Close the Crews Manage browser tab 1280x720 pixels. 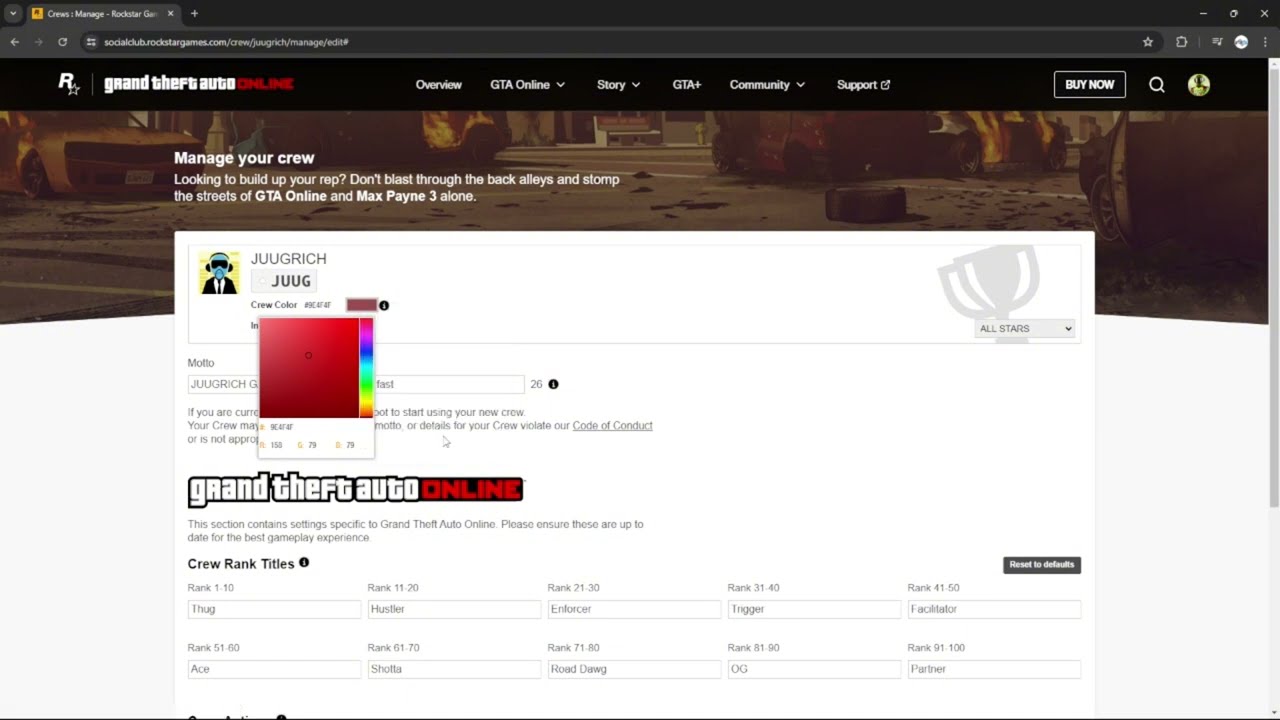pyautogui.click(x=171, y=13)
